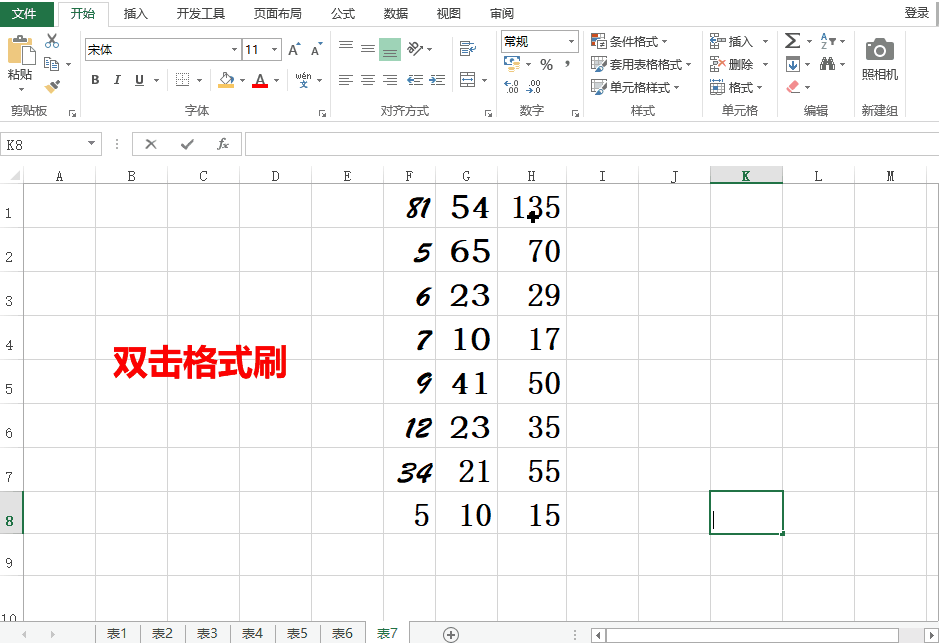Open the 常规 number format dropdown
Image resolution: width=939 pixels, height=643 pixels.
click(x=571, y=41)
